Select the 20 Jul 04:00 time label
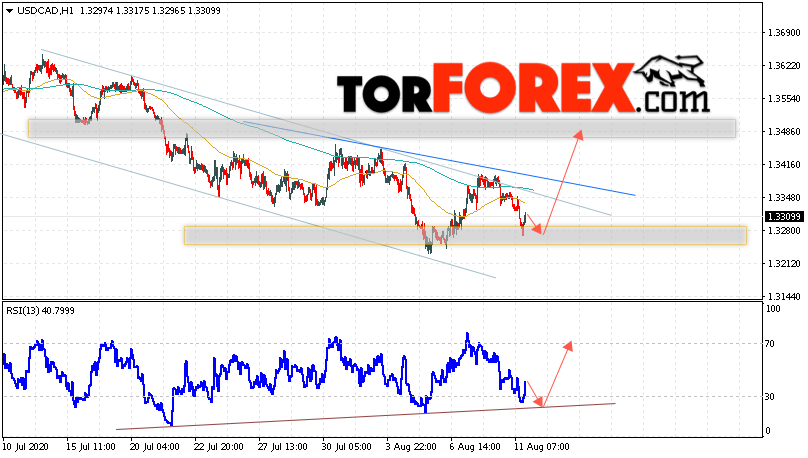This screenshot has height=458, width=808. (155, 447)
